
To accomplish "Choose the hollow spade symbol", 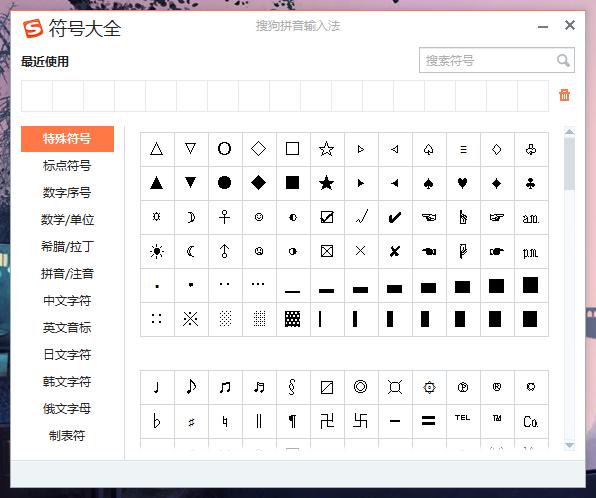I will click(x=428, y=149).
